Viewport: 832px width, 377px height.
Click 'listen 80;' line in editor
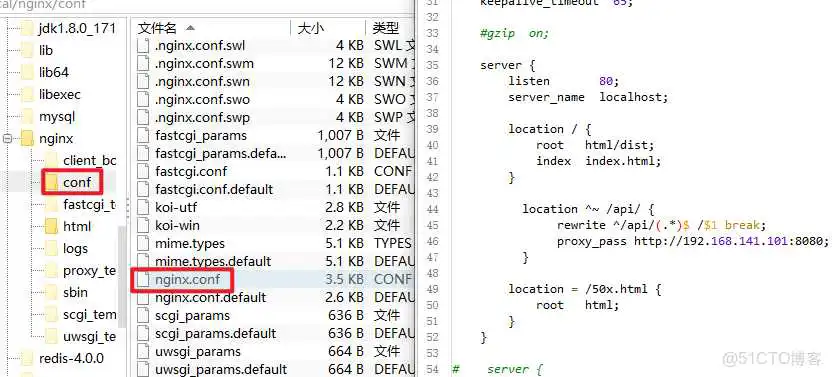(x=564, y=81)
